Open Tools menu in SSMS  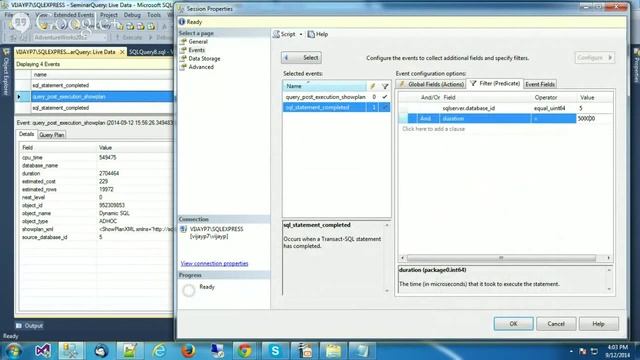click(154, 15)
